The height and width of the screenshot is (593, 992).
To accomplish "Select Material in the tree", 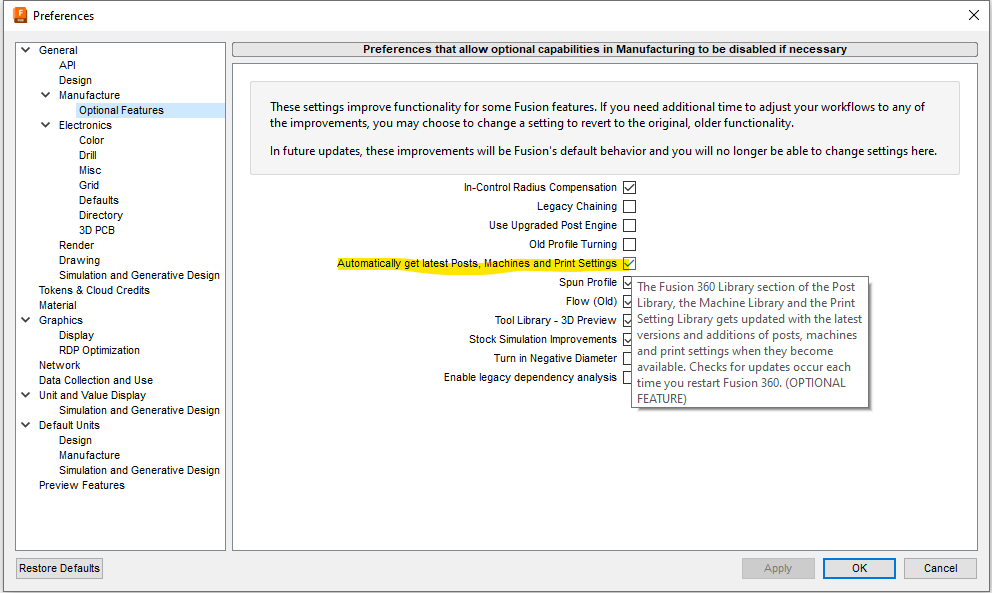I will [x=58, y=305].
